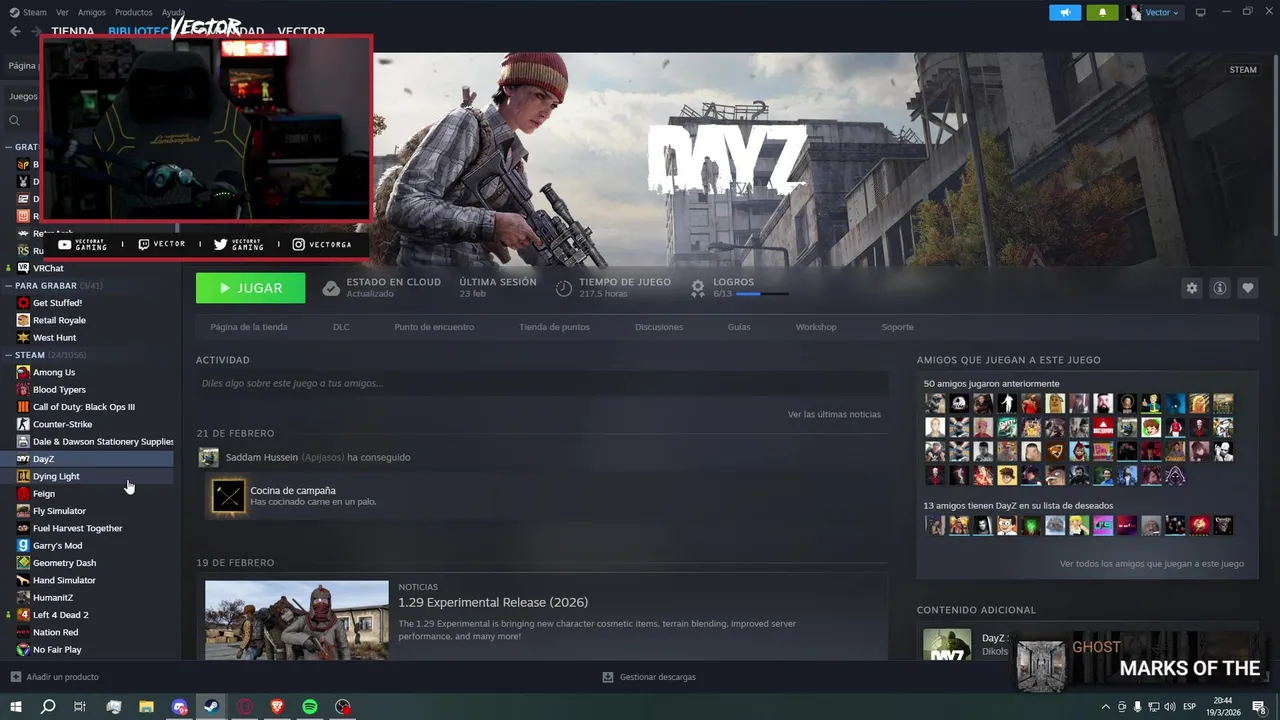1280x720 pixels.
Task: Open the Steam announcements megaphone button
Action: [x=1065, y=13]
